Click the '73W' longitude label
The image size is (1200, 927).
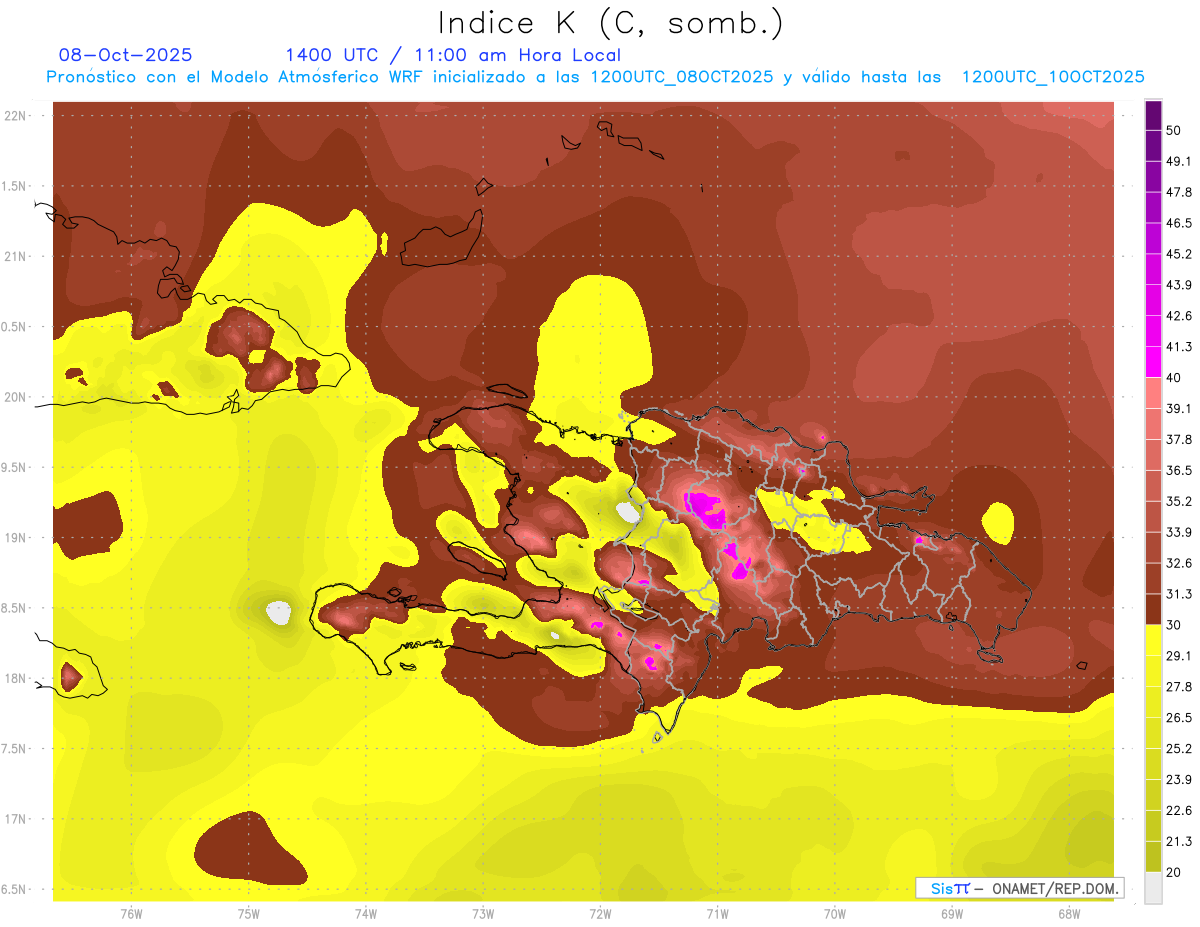point(483,914)
